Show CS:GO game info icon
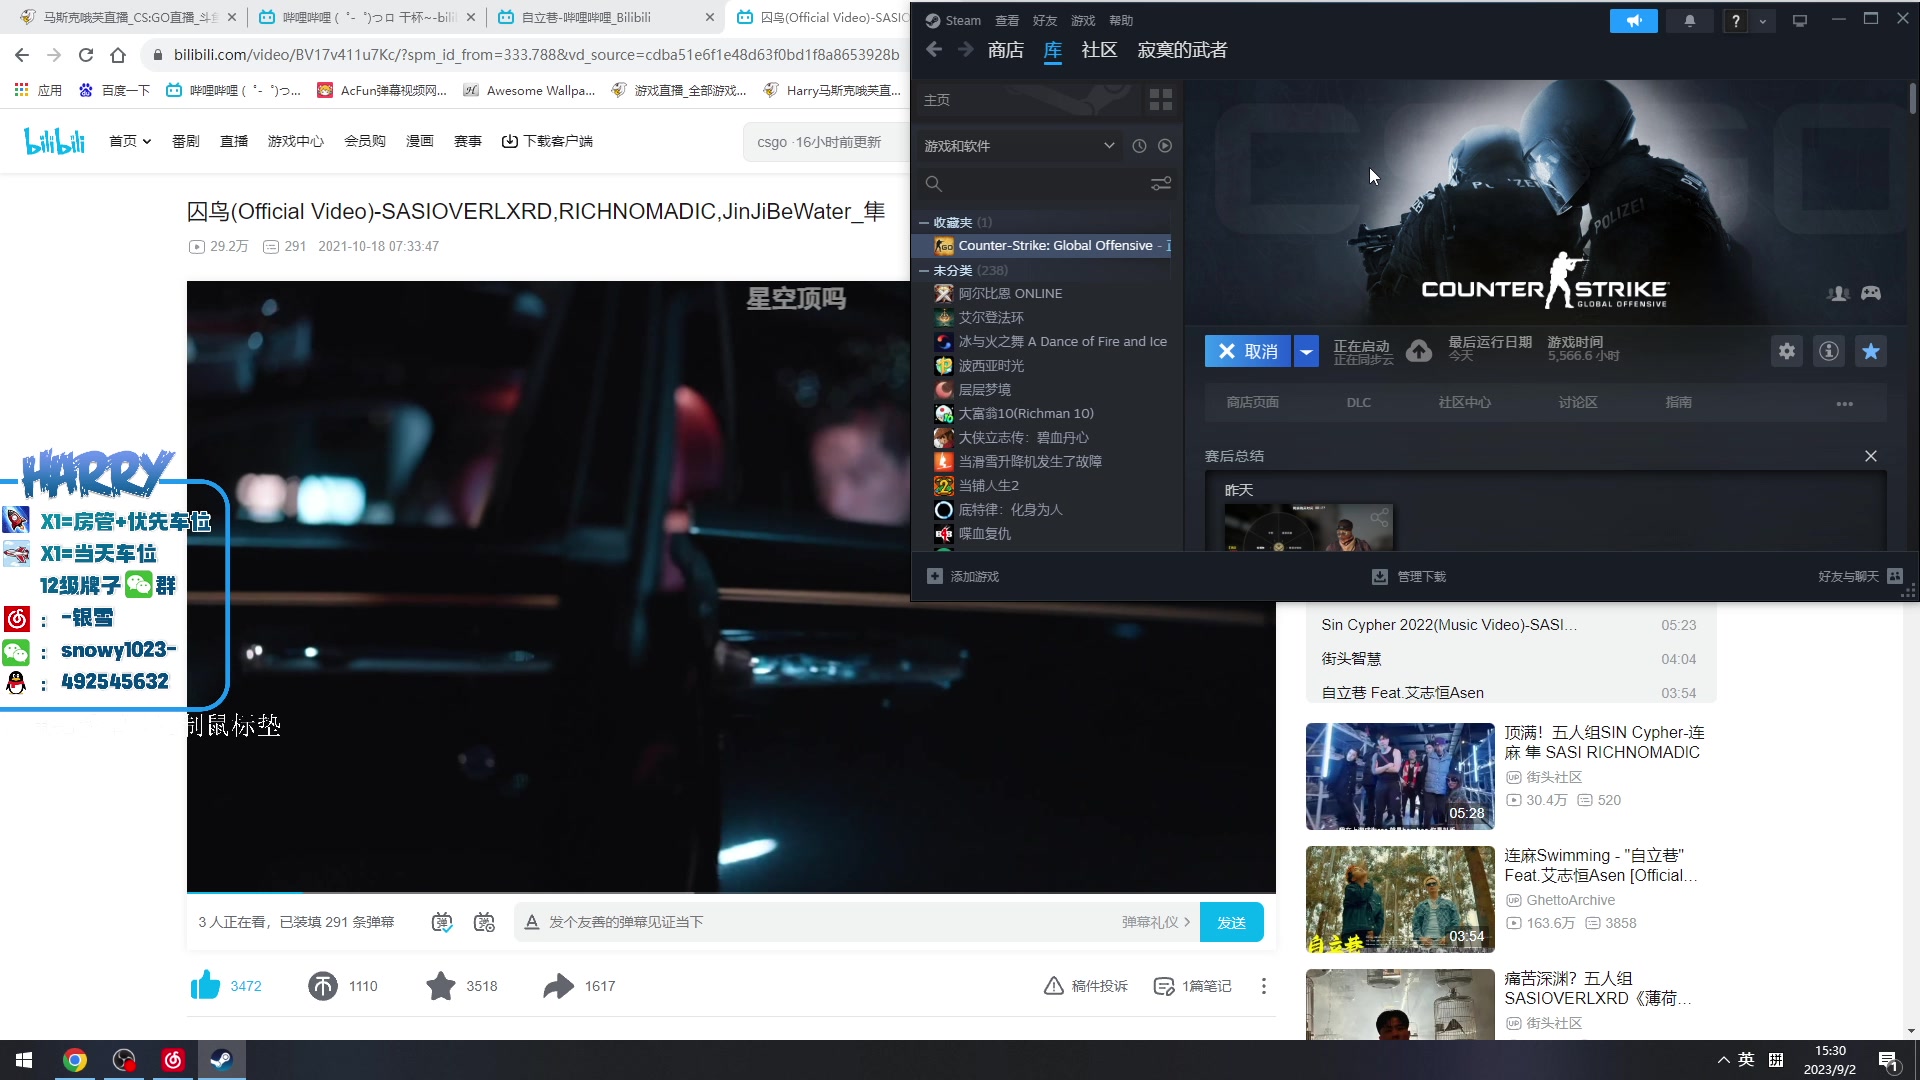The height and width of the screenshot is (1080, 1920). point(1829,351)
